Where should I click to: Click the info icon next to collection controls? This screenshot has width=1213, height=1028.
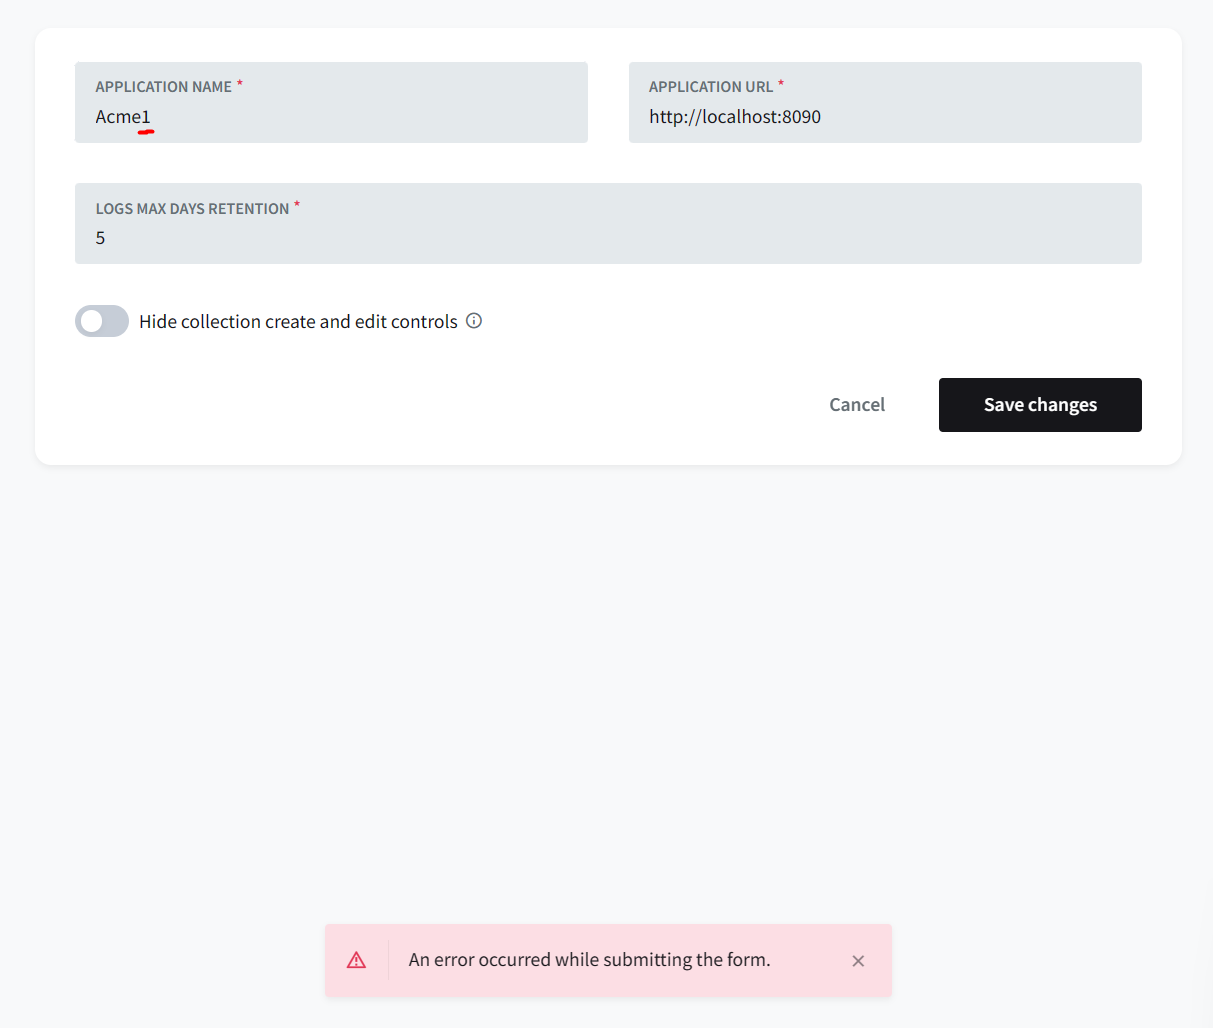473,320
